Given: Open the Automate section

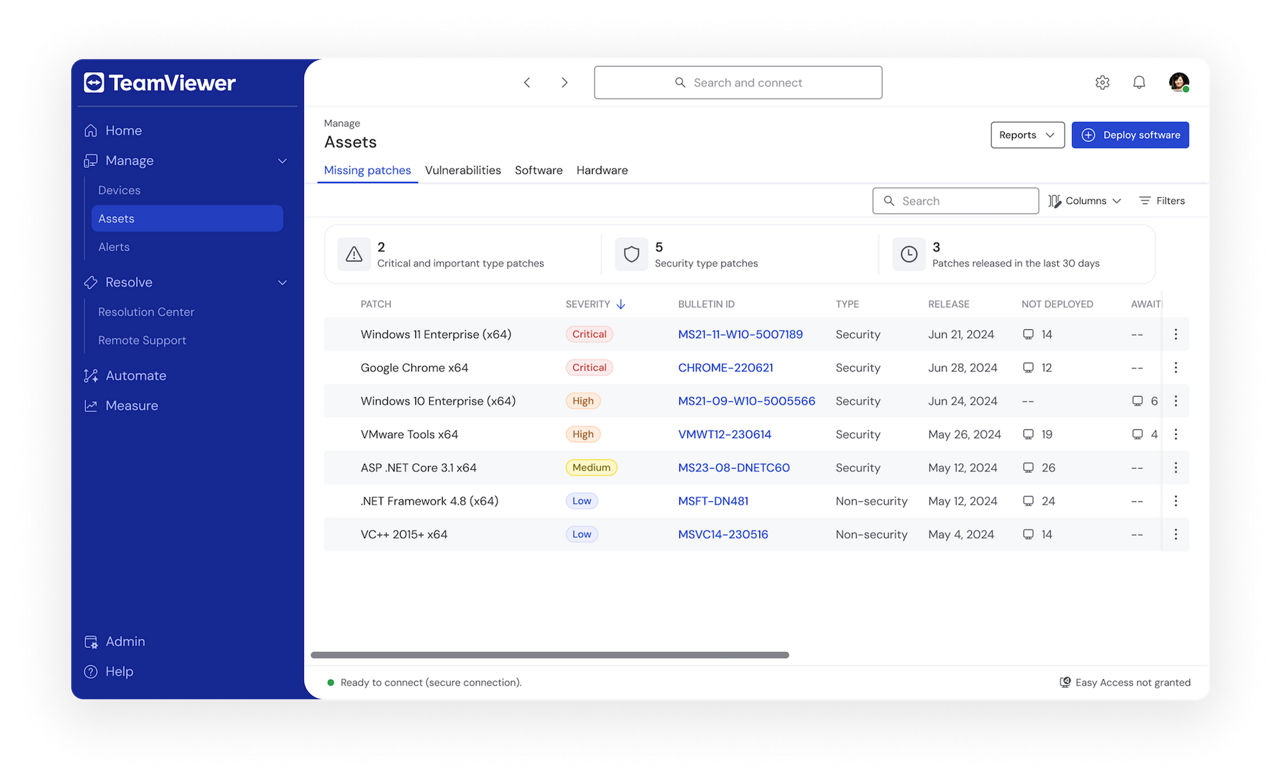Looking at the screenshot, I should click(x=125, y=376).
